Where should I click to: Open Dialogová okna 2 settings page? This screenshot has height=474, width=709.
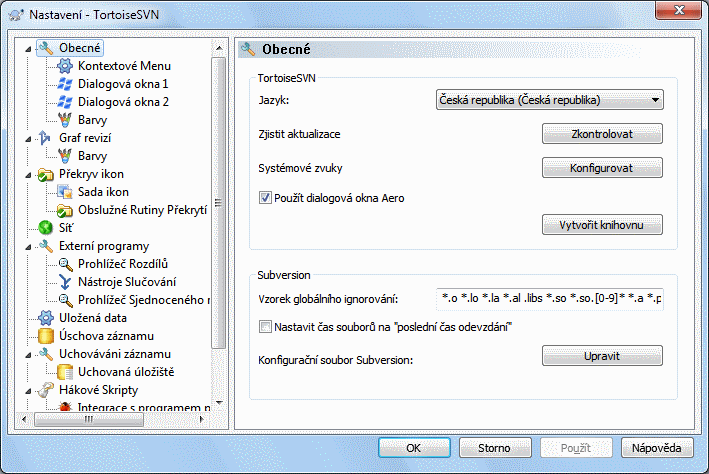[123, 102]
